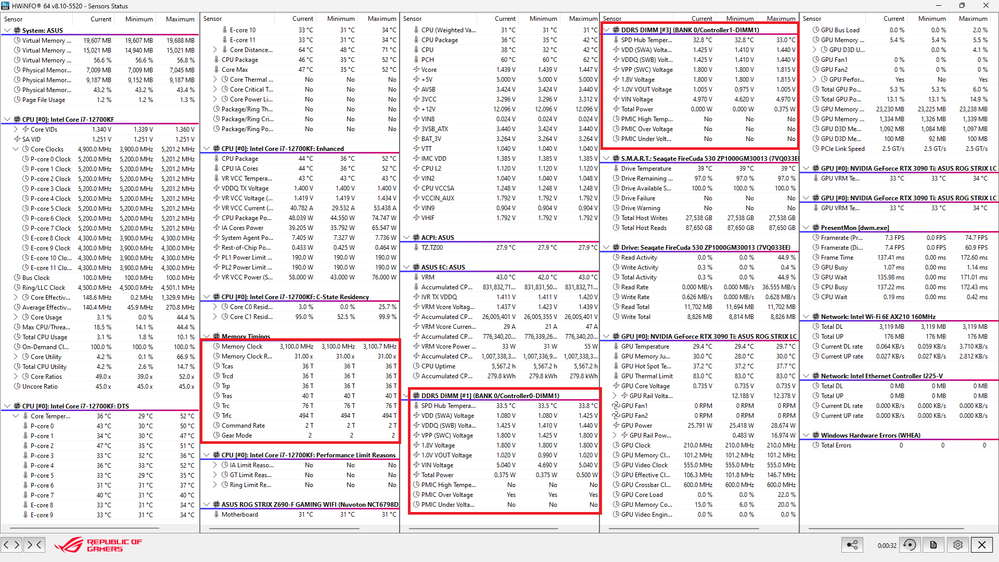
Task: Open sensor settings via the gear icon
Action: [958, 545]
